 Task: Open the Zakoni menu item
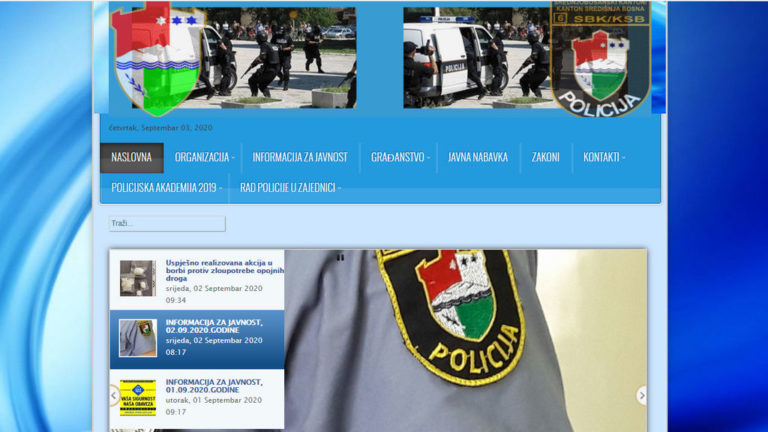point(545,157)
